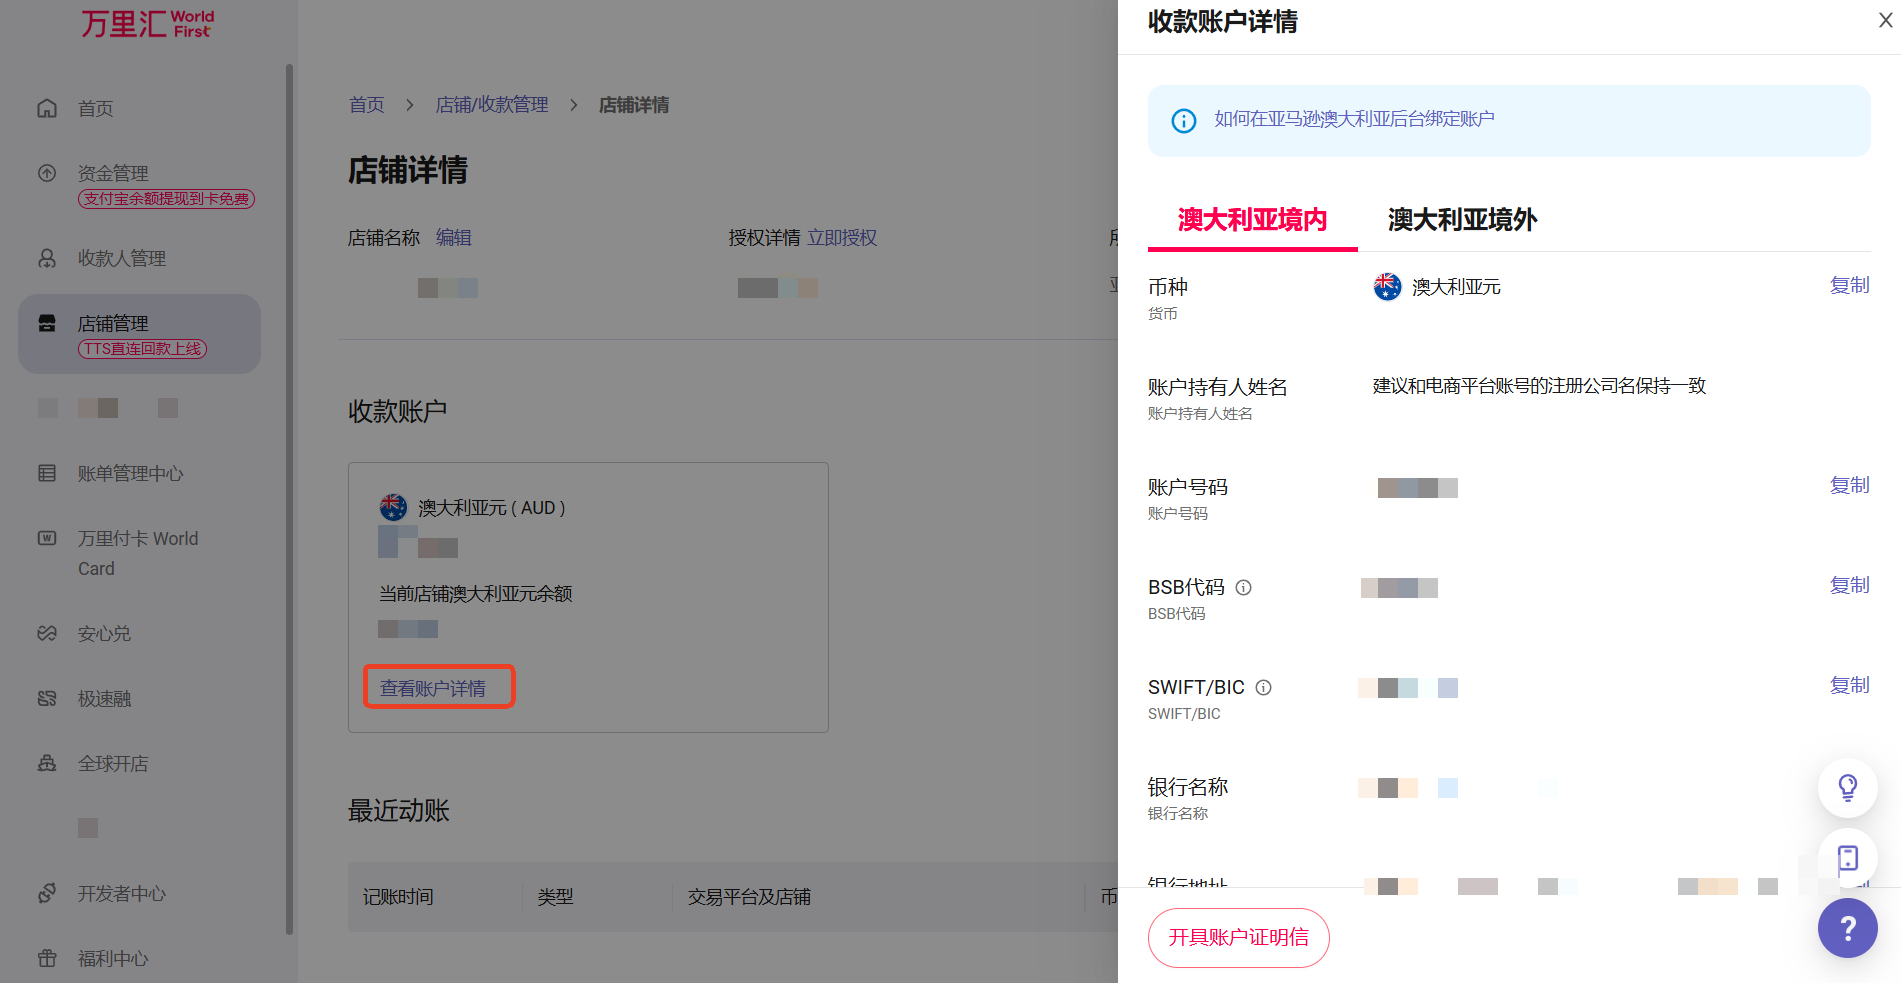Click the purple help question mark button
Screen dimensions: 1901x983
(1847, 928)
